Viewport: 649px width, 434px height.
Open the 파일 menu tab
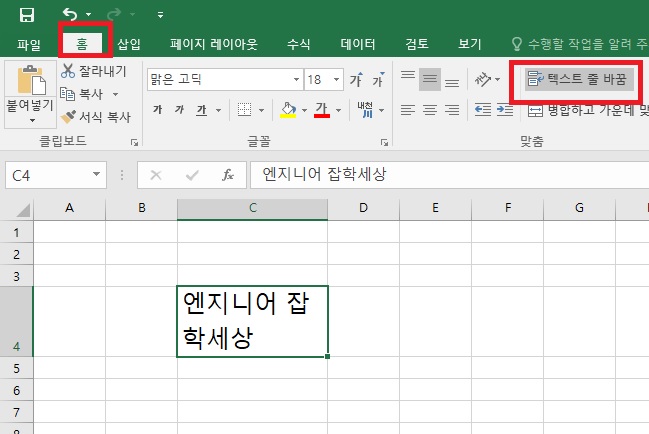click(x=29, y=44)
